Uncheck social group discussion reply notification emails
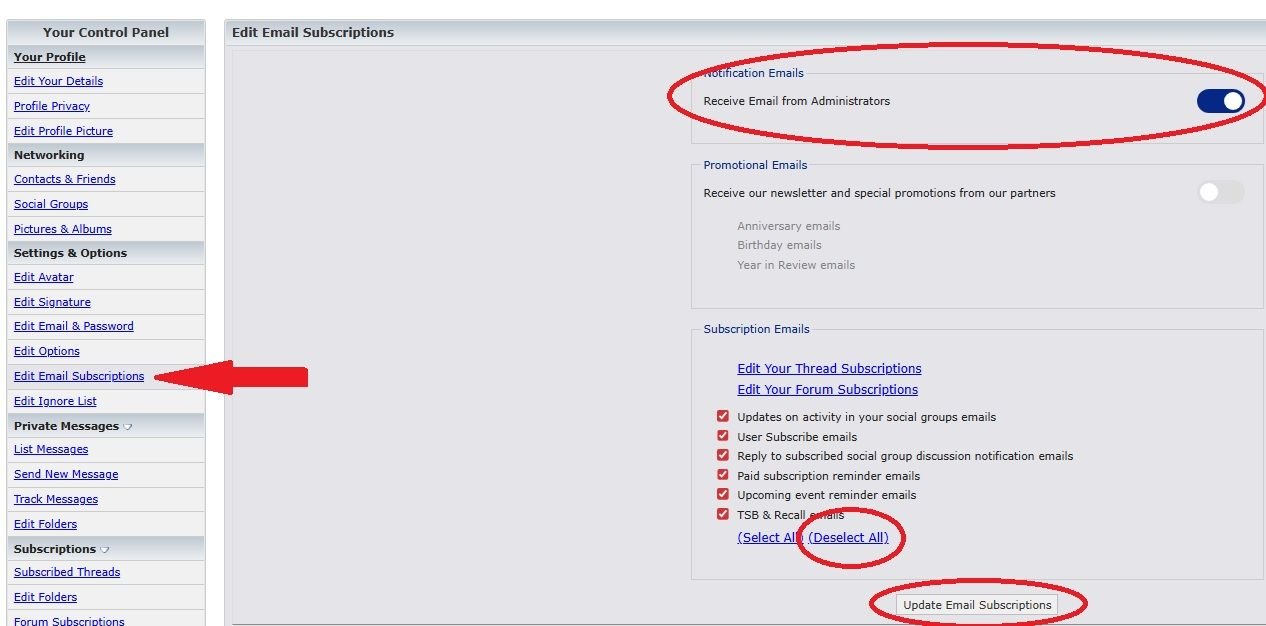The height and width of the screenshot is (626, 1266). [x=723, y=455]
